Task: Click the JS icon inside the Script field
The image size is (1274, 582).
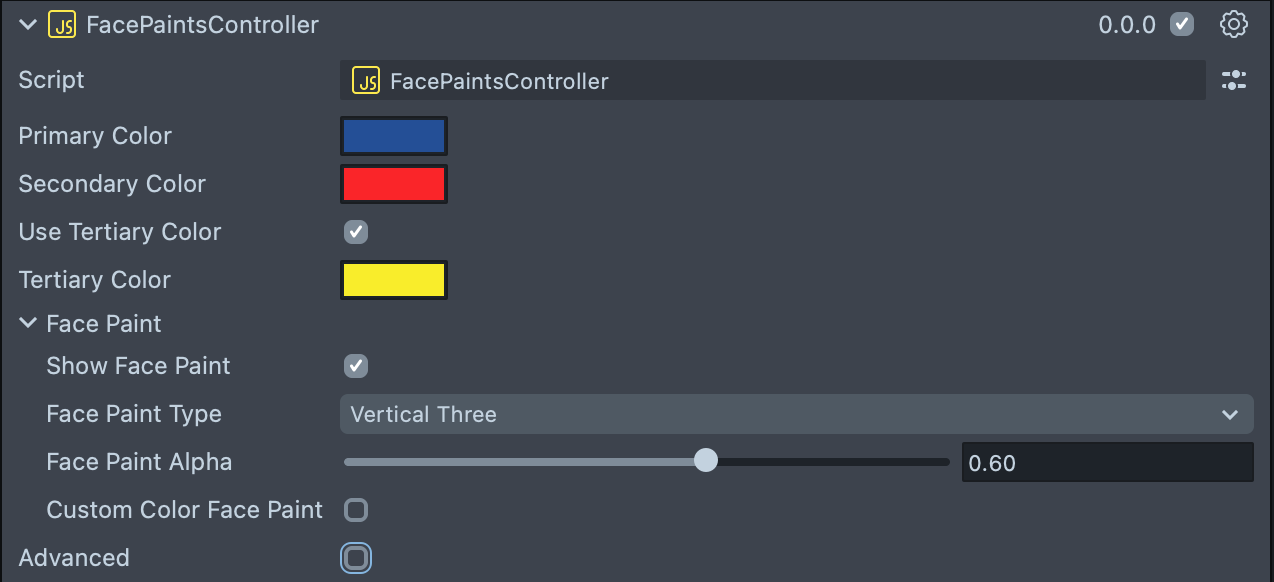Action: click(x=366, y=81)
